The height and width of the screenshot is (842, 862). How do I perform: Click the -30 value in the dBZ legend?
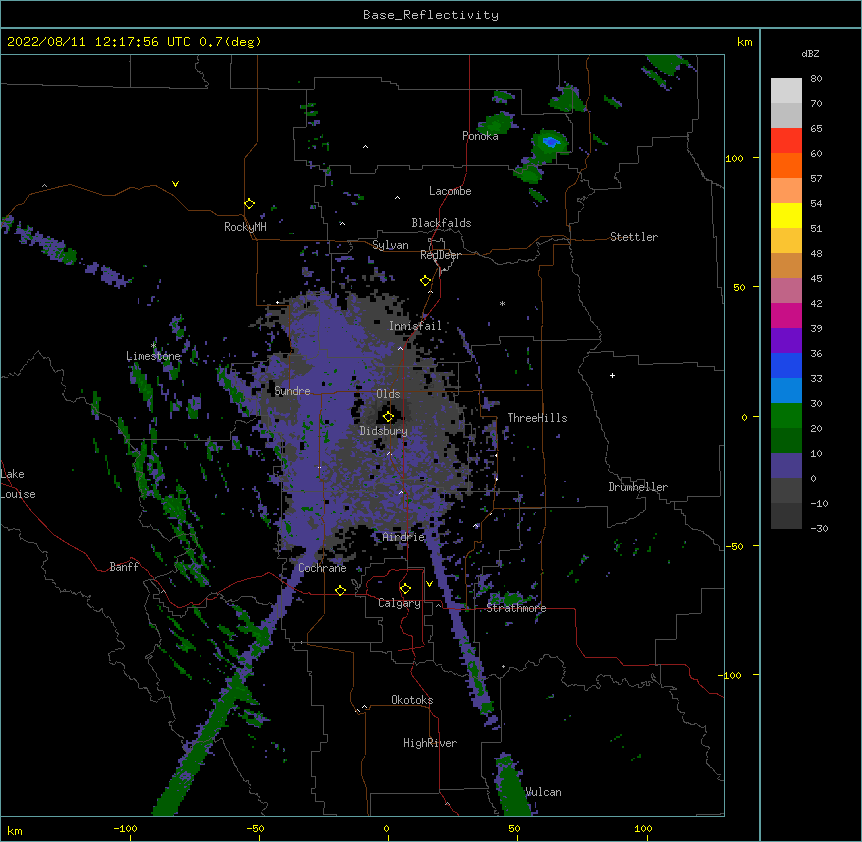[819, 528]
